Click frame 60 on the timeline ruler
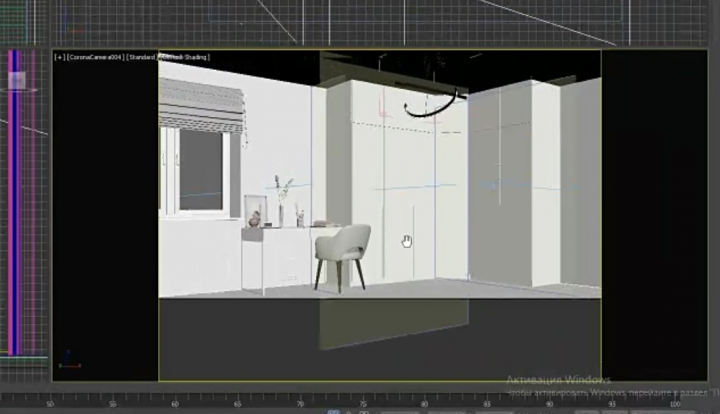 pos(174,404)
